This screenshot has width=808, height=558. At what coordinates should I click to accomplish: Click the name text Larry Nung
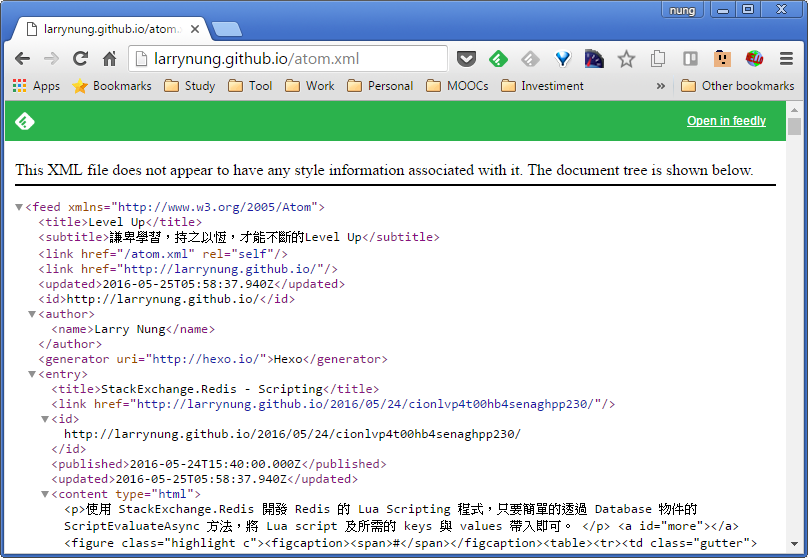point(130,329)
